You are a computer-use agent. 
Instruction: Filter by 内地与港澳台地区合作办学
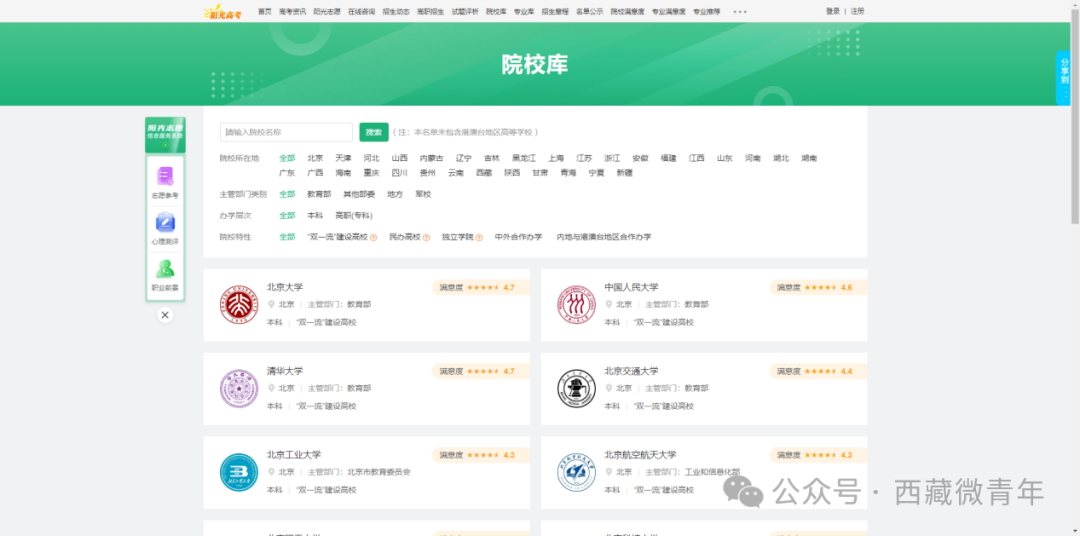click(603, 237)
